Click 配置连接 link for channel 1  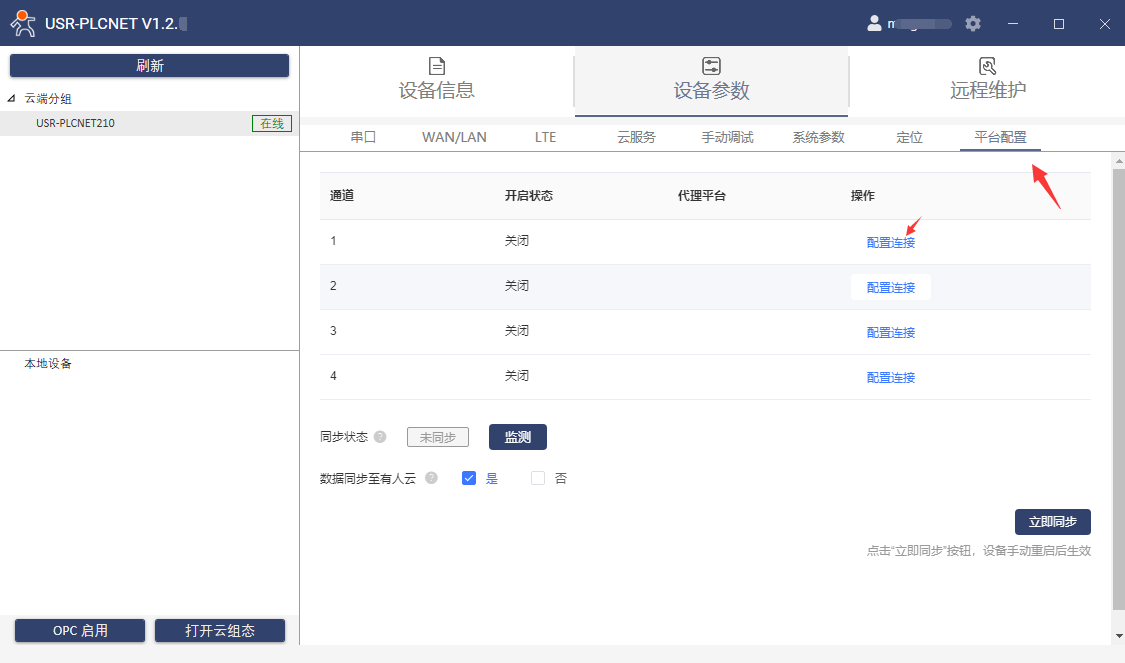(890, 242)
